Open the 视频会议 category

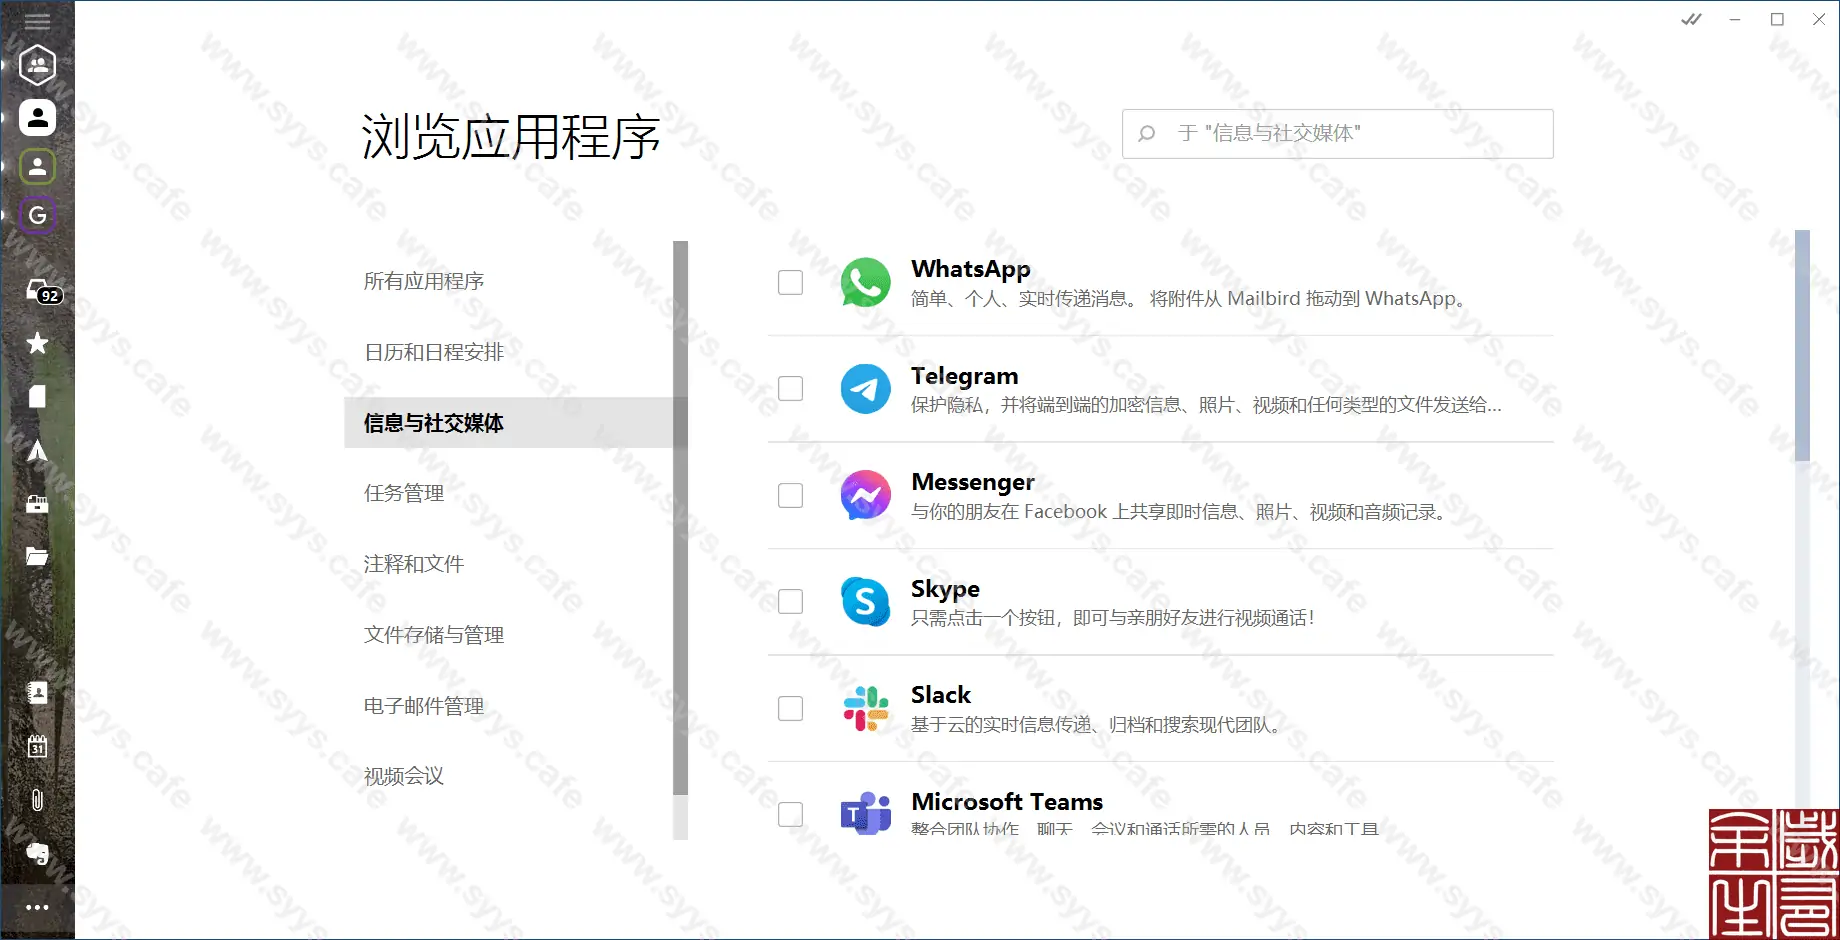(404, 776)
